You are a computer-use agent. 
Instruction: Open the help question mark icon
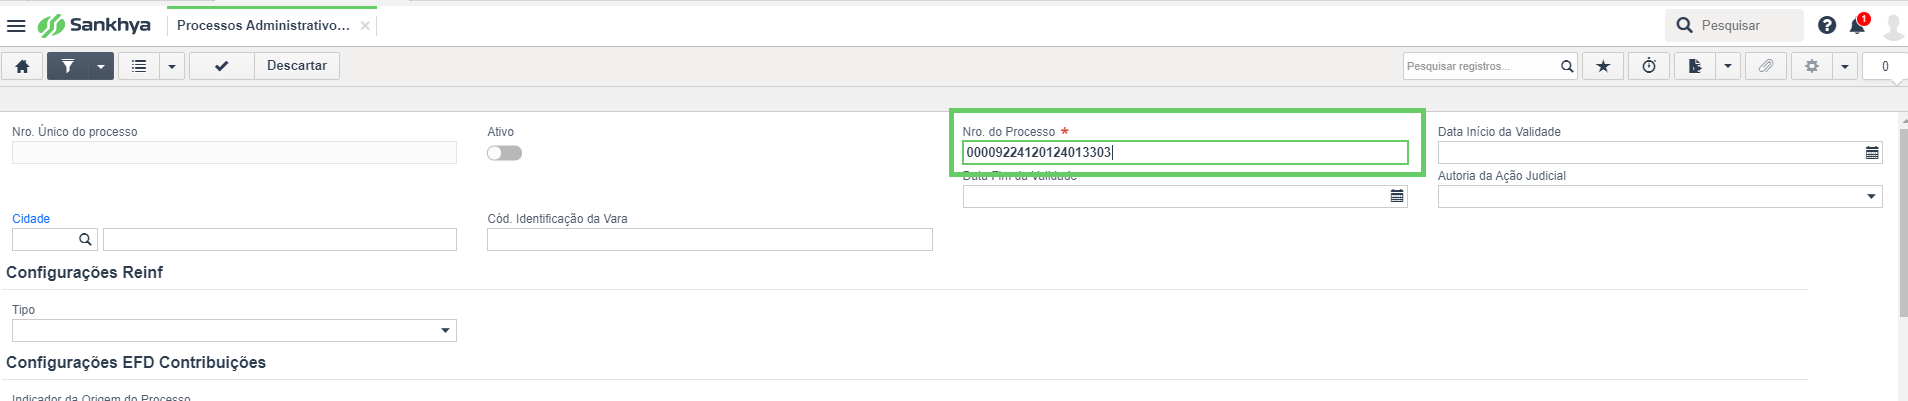[x=1827, y=25]
